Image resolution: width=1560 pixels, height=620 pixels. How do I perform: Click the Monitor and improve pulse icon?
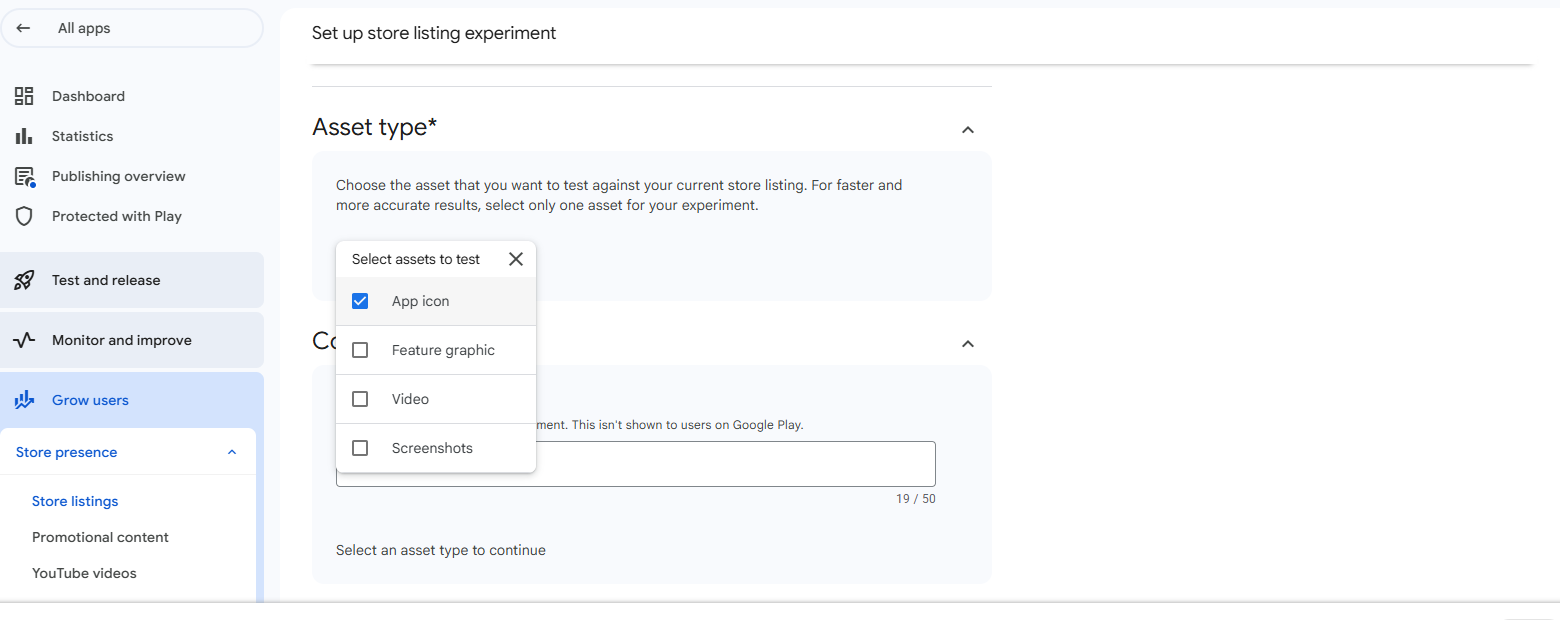(24, 340)
